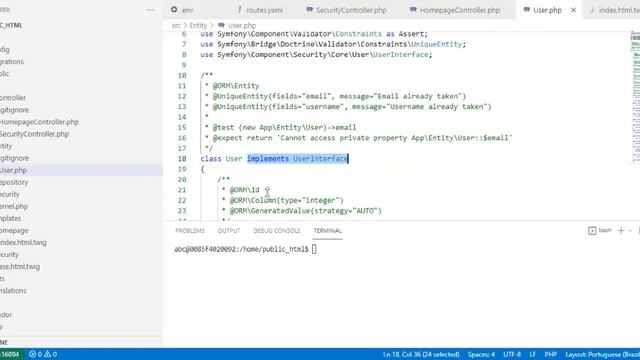Select the TERMINAL panel tab
640x360 pixels.
pos(327,231)
